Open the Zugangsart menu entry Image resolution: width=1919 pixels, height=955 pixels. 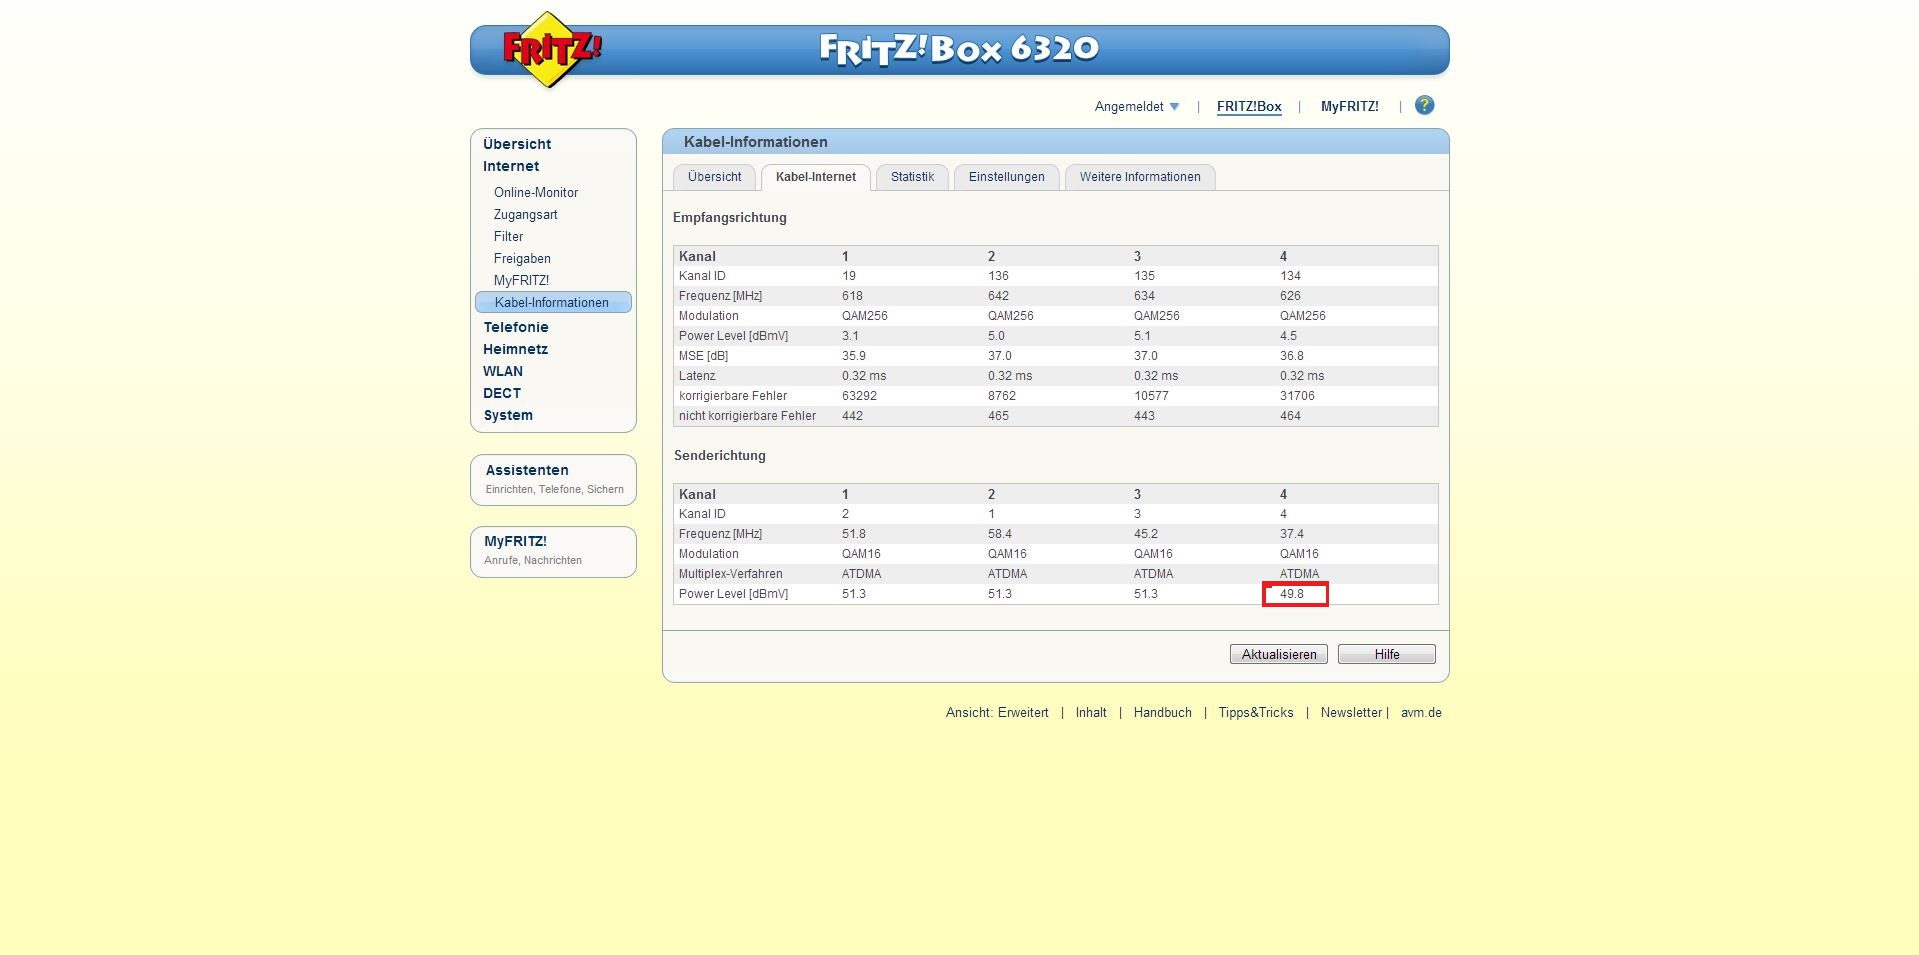pos(526,214)
